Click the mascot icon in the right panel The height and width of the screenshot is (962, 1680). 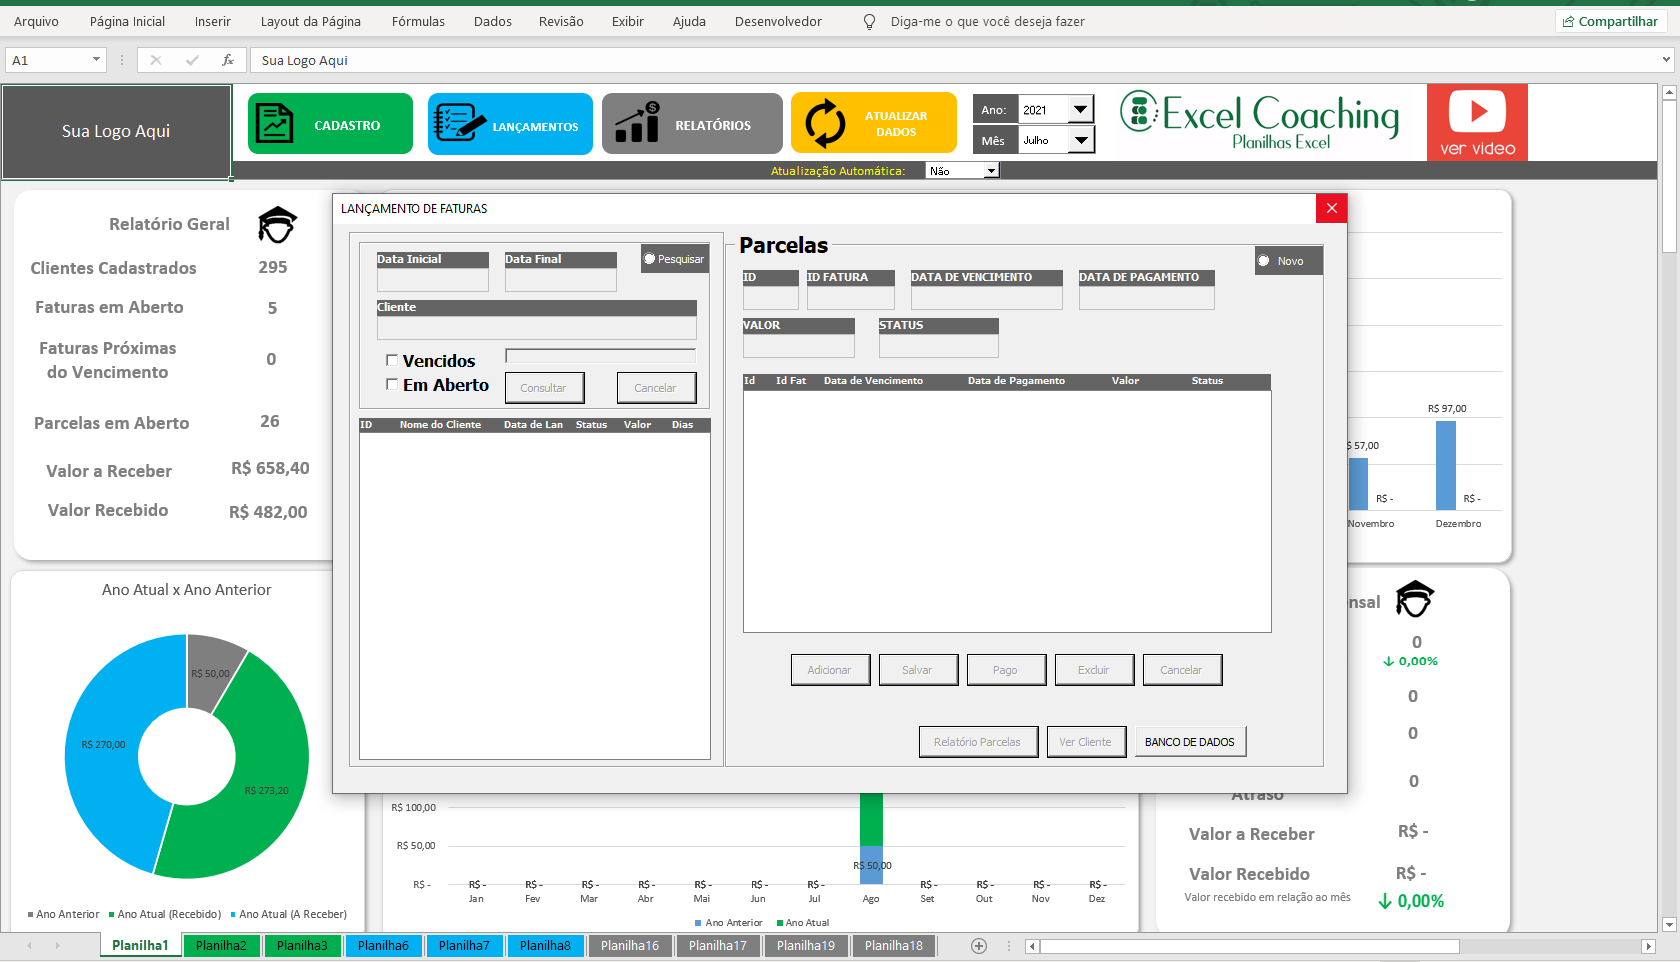tap(1415, 599)
